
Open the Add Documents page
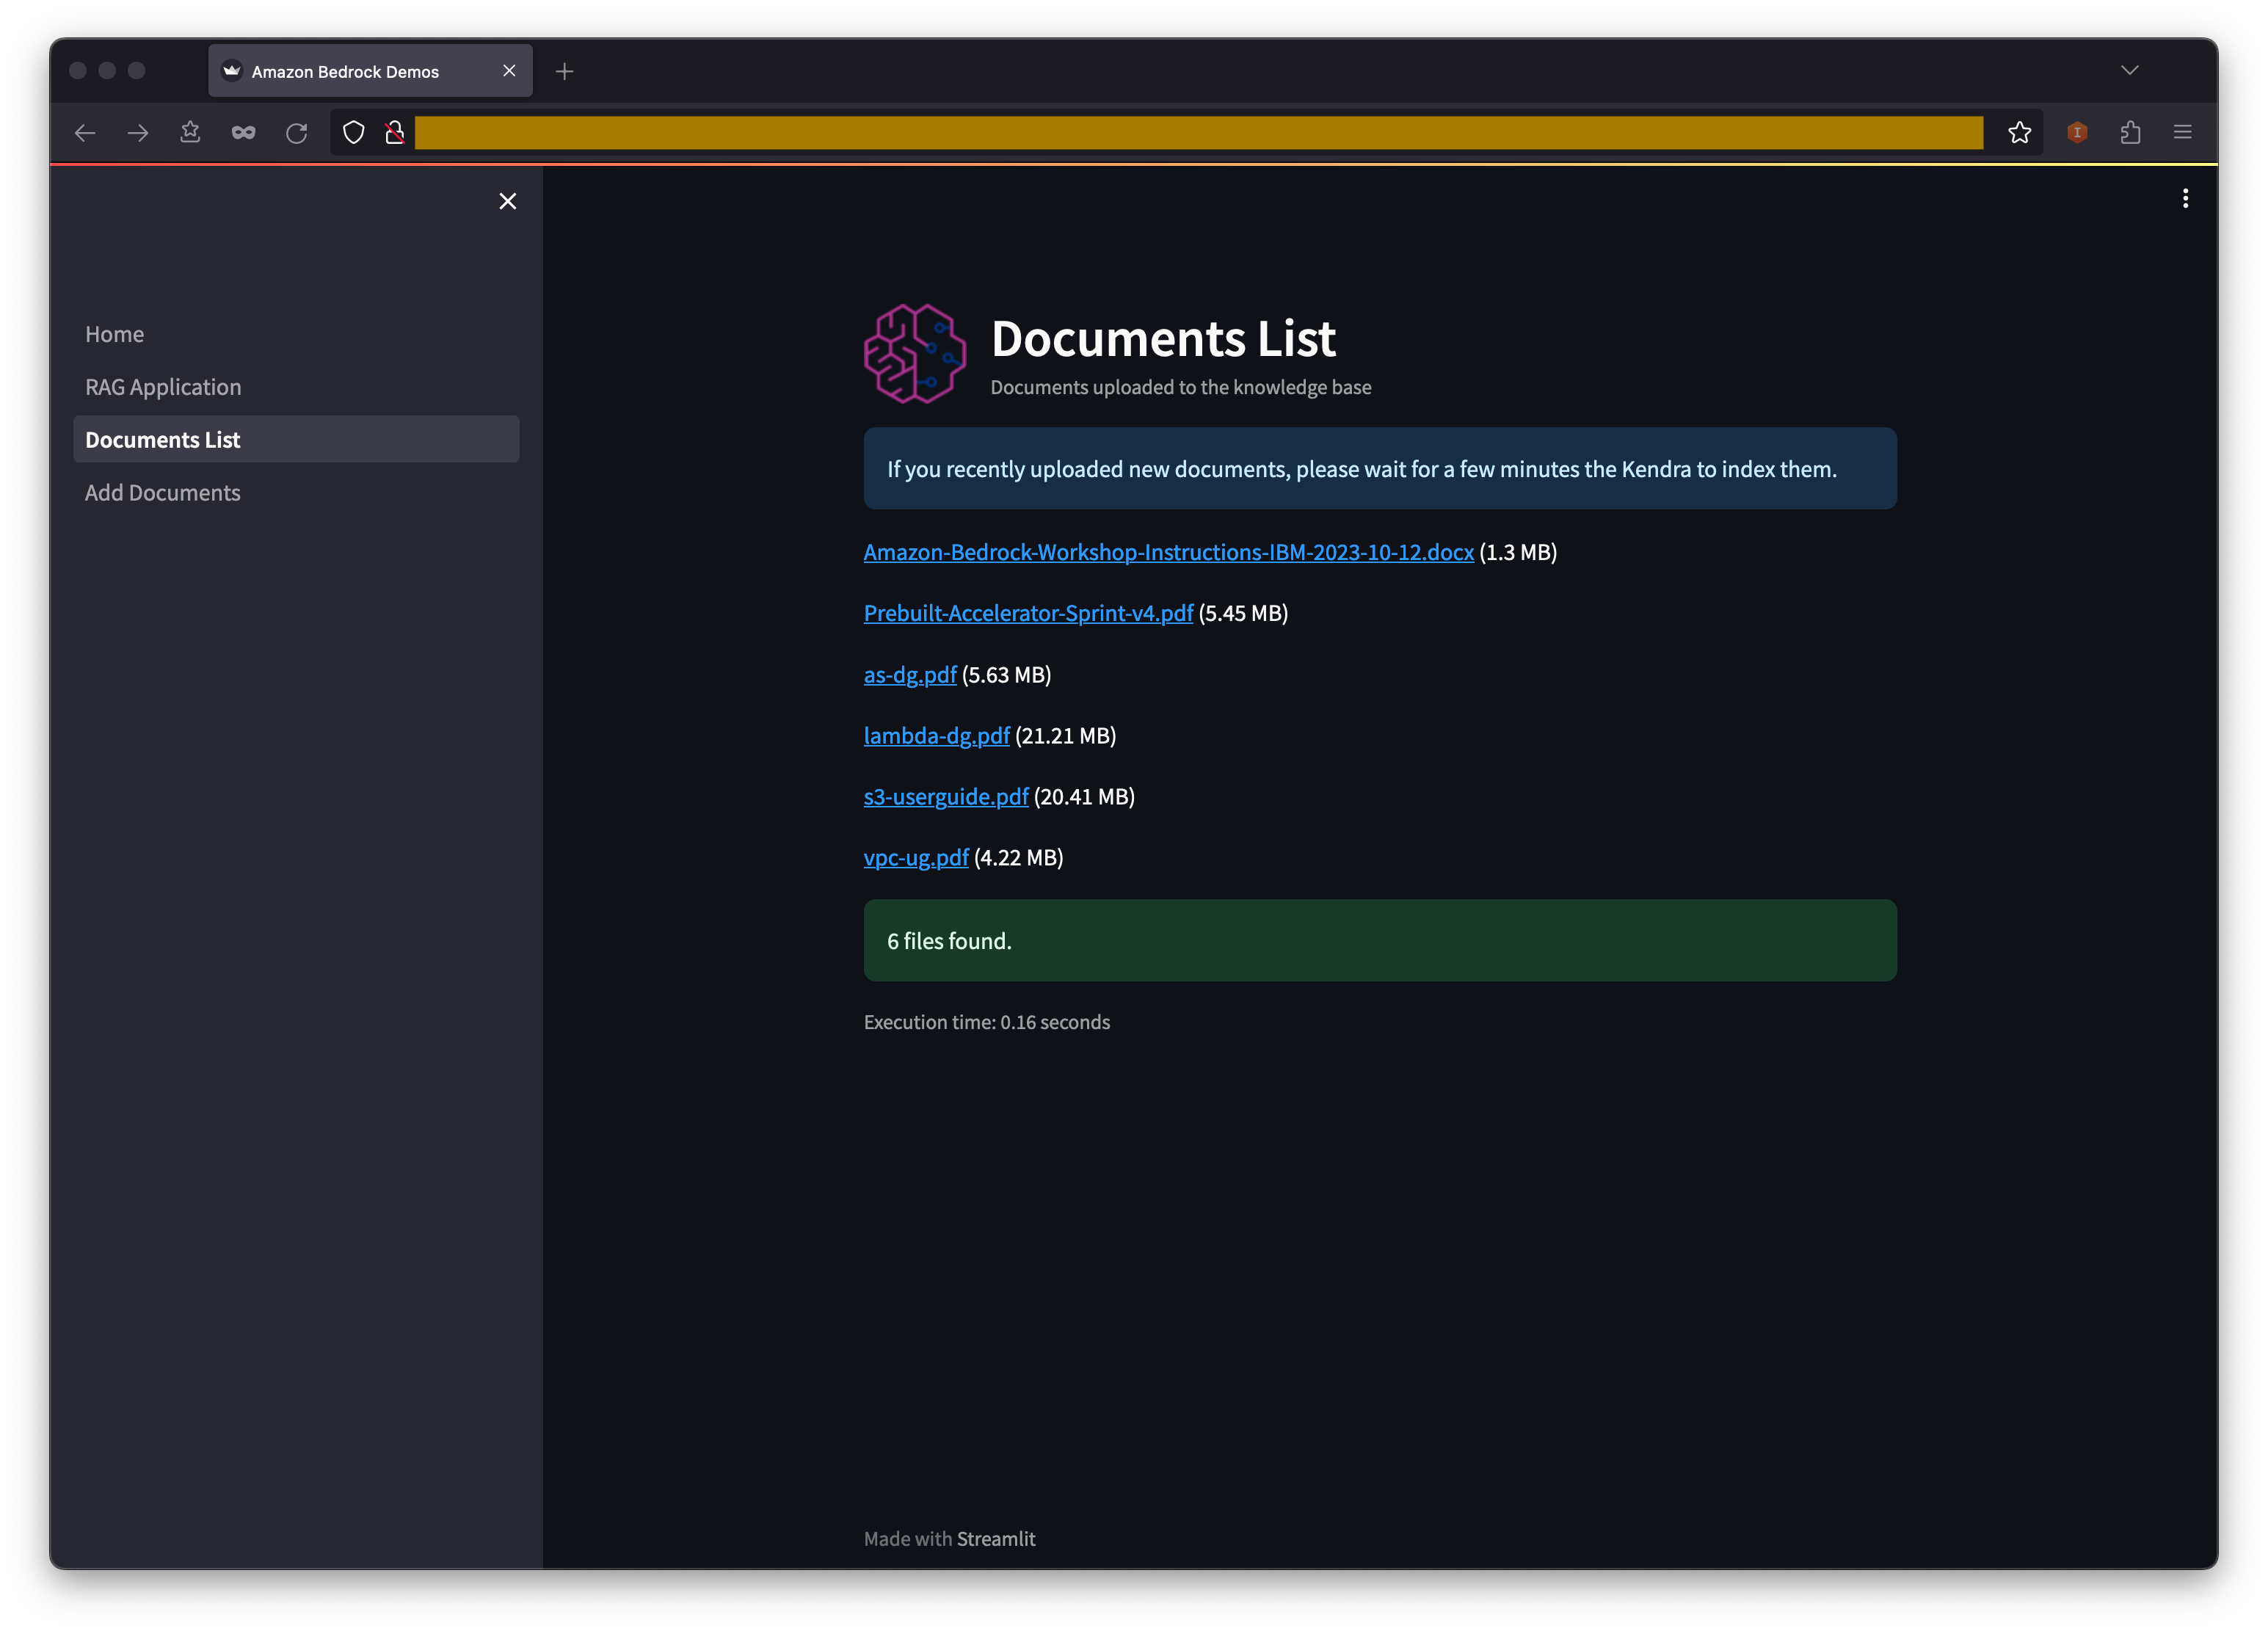coord(163,493)
